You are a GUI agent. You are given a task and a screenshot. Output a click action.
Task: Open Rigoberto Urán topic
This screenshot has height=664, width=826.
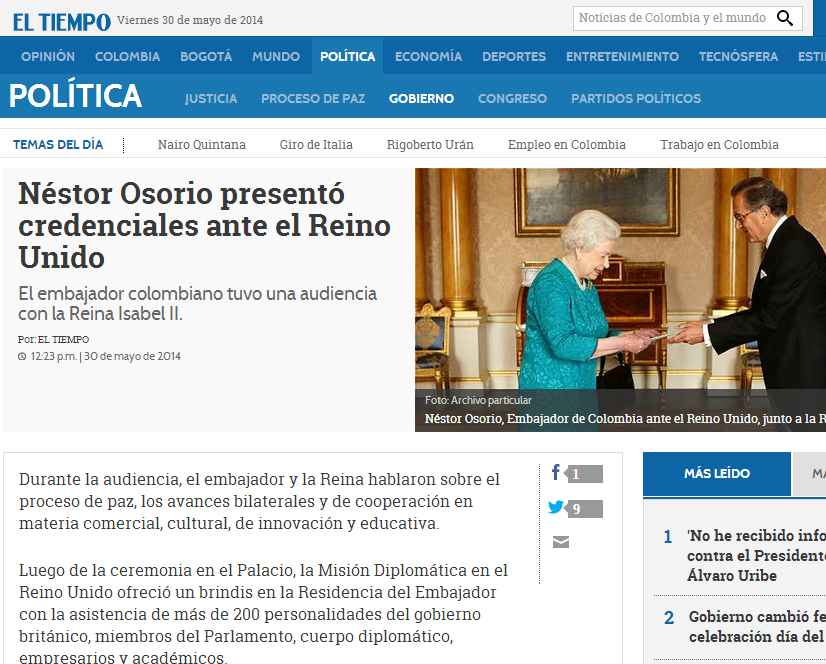pos(430,144)
